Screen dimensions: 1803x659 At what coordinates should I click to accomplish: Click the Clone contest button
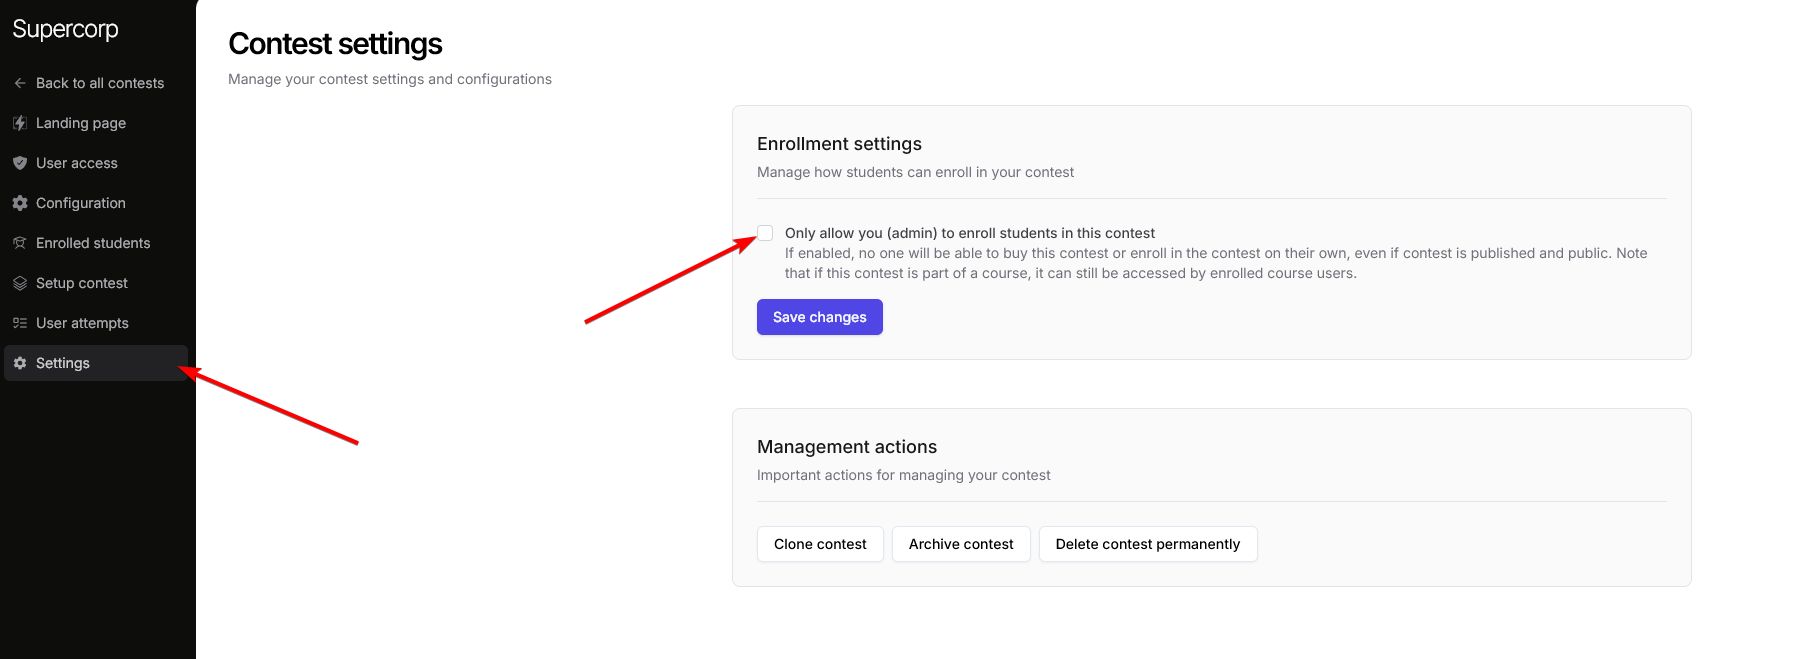pos(820,544)
